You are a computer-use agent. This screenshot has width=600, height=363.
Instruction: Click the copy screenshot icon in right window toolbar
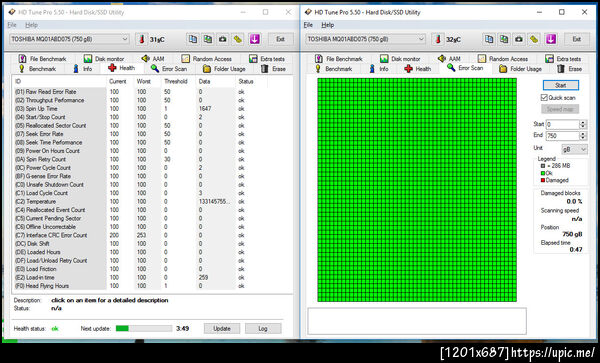(504, 39)
